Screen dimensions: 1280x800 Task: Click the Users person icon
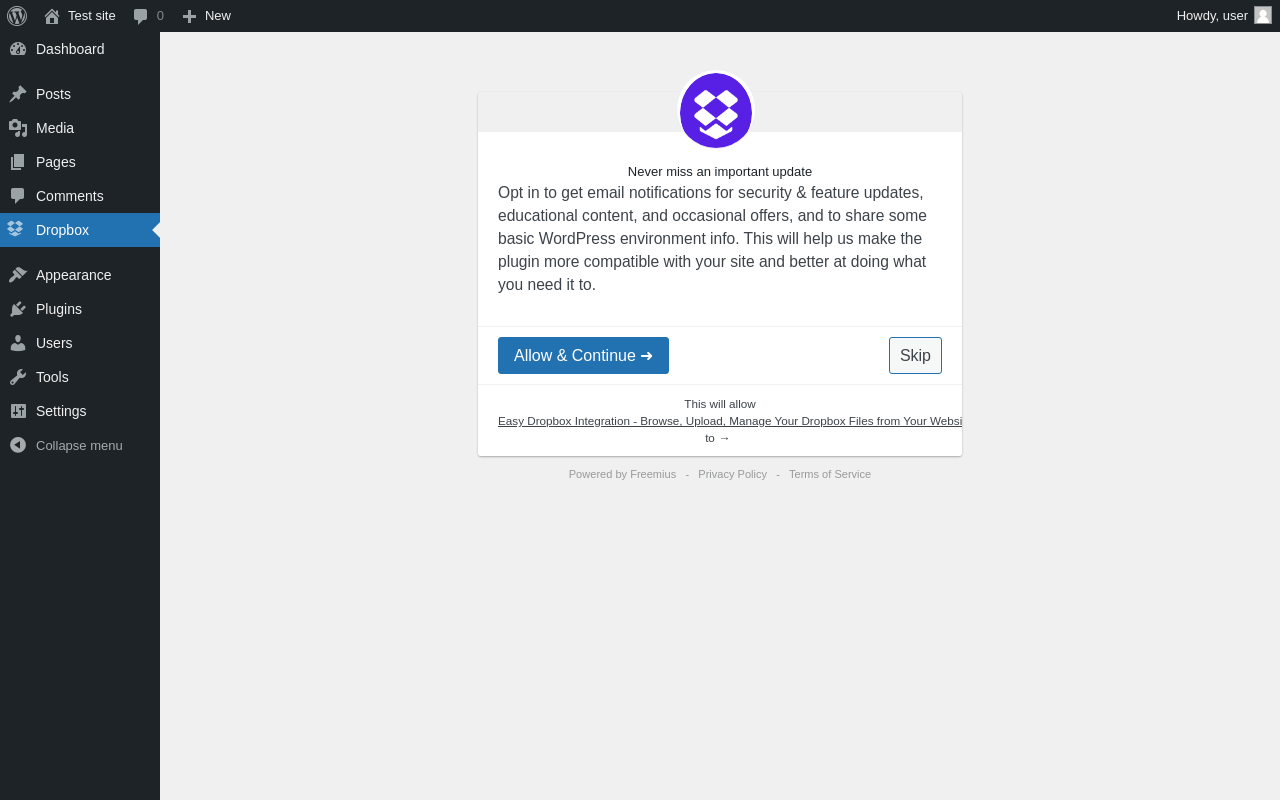[x=18, y=343]
